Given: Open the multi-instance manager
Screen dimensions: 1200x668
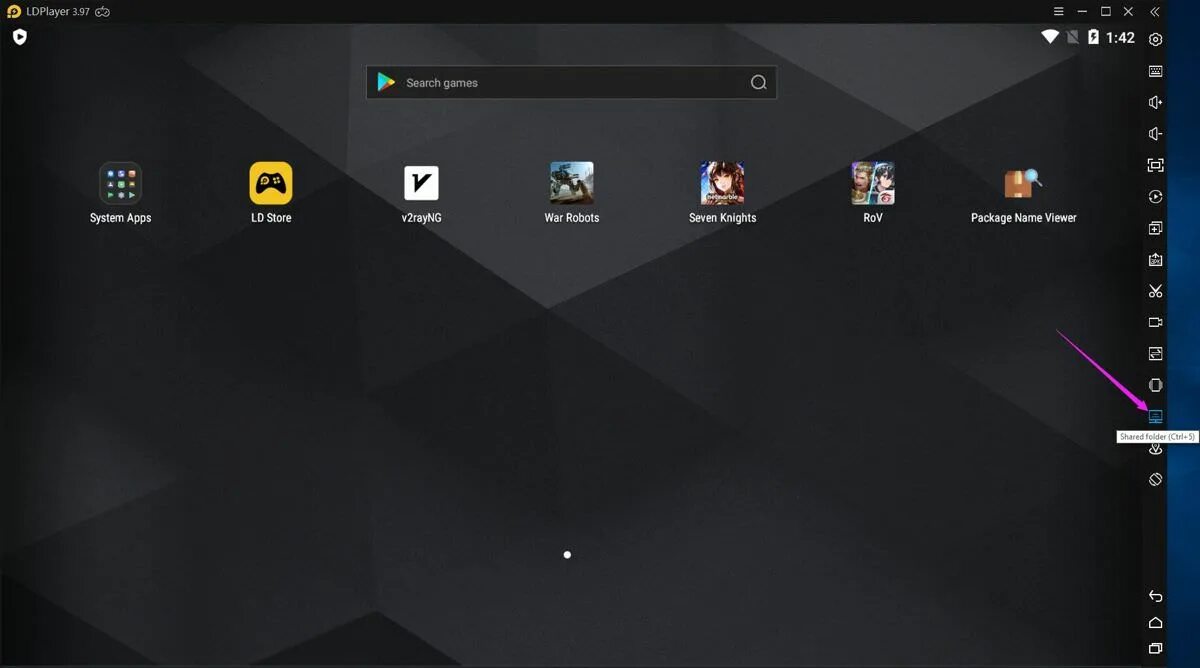Looking at the screenshot, I should [1155, 227].
